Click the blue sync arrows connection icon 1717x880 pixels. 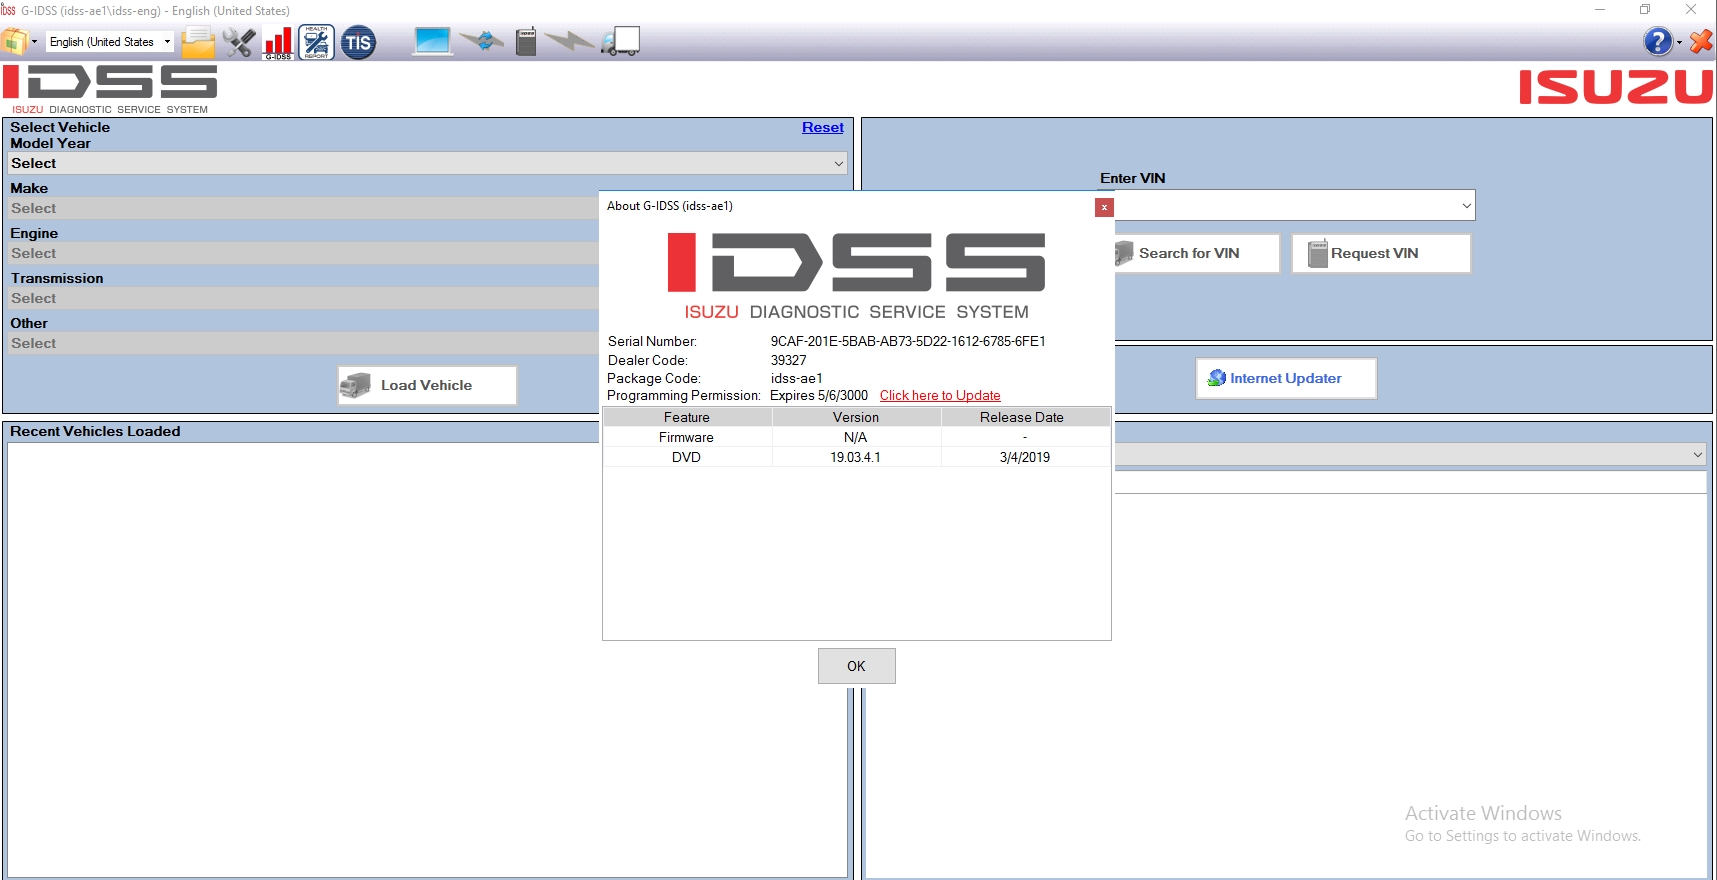point(483,41)
